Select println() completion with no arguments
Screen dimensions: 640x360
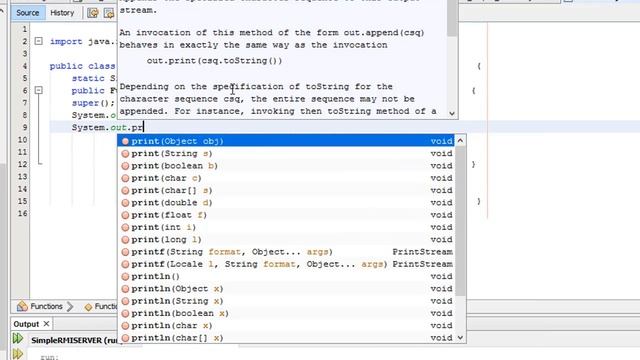pos(286,276)
